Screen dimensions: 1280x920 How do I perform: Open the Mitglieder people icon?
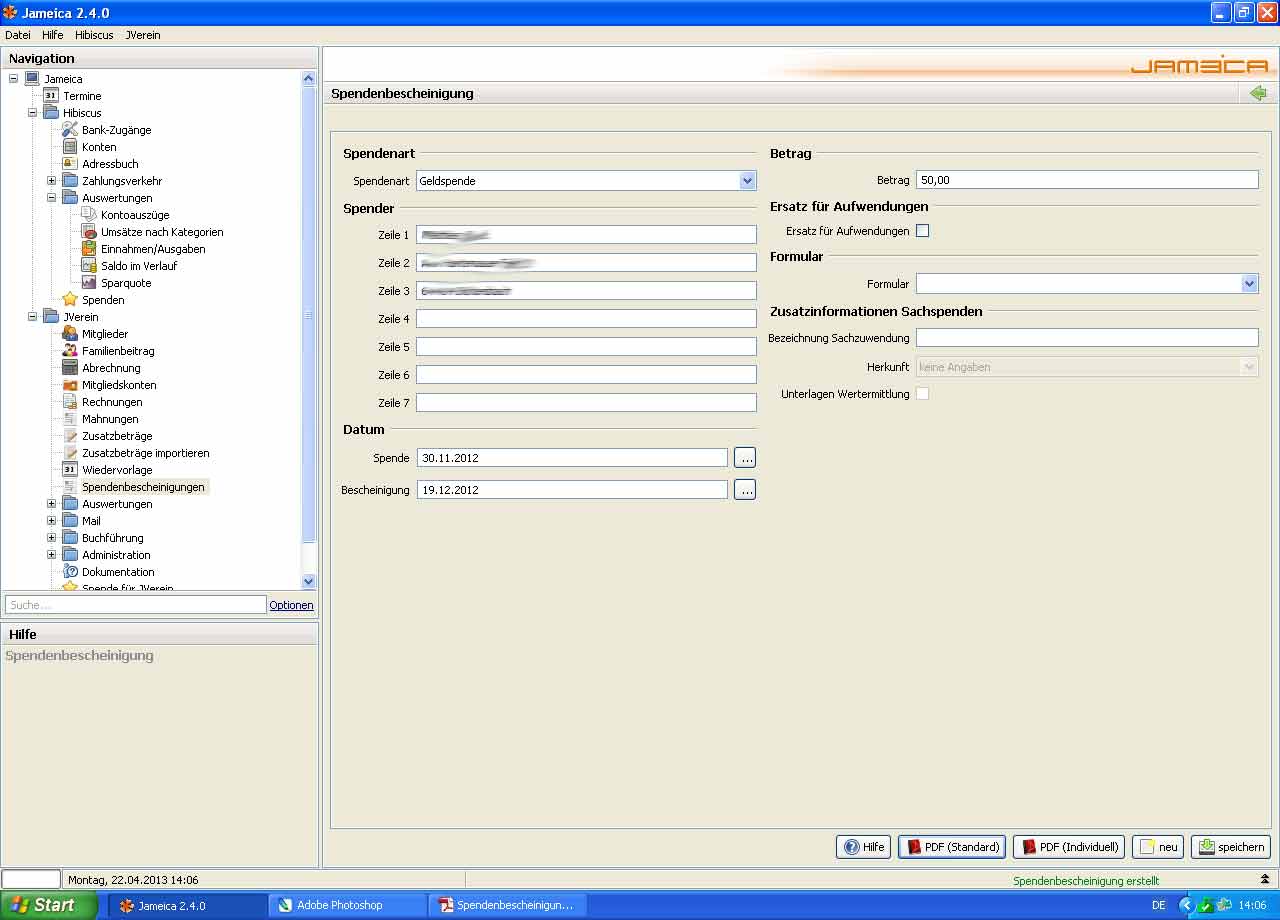tap(70, 334)
